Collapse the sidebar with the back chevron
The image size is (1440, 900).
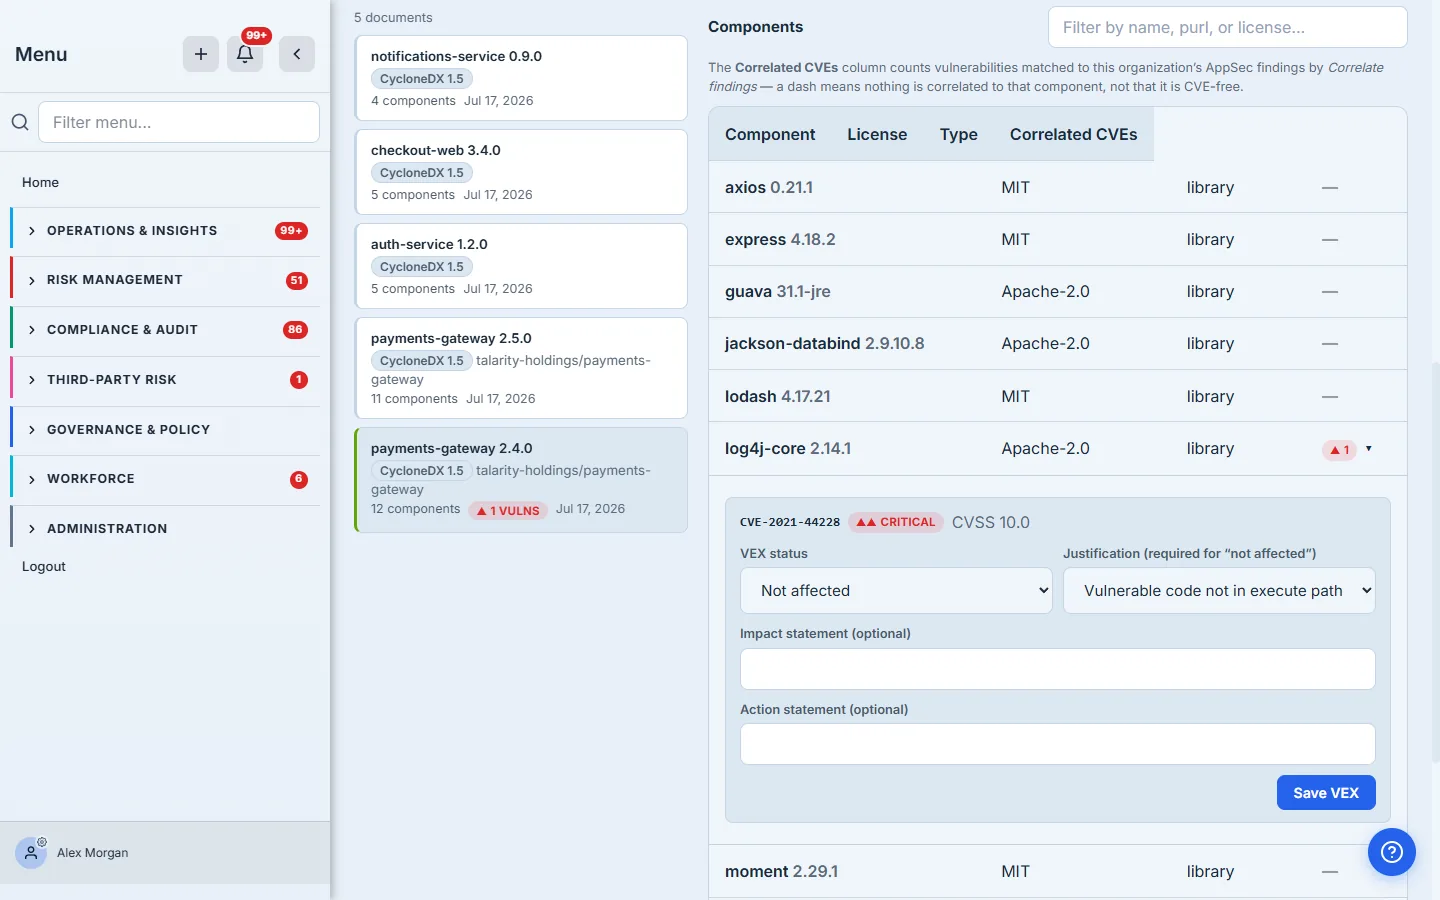click(x=297, y=54)
